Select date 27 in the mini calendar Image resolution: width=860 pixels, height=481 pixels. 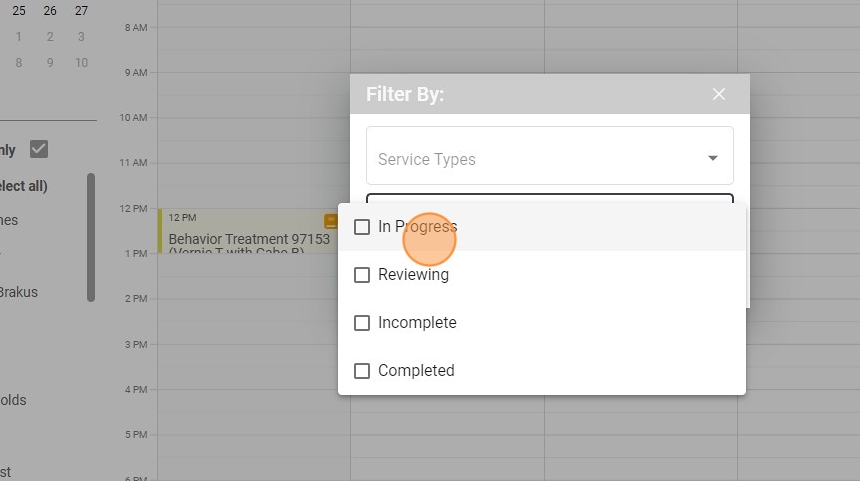[81, 11]
